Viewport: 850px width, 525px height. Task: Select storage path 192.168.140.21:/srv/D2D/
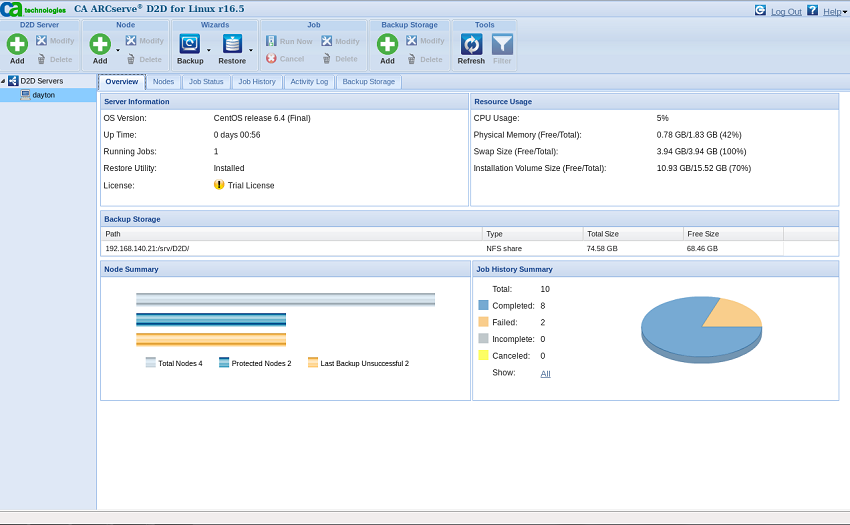(147, 248)
